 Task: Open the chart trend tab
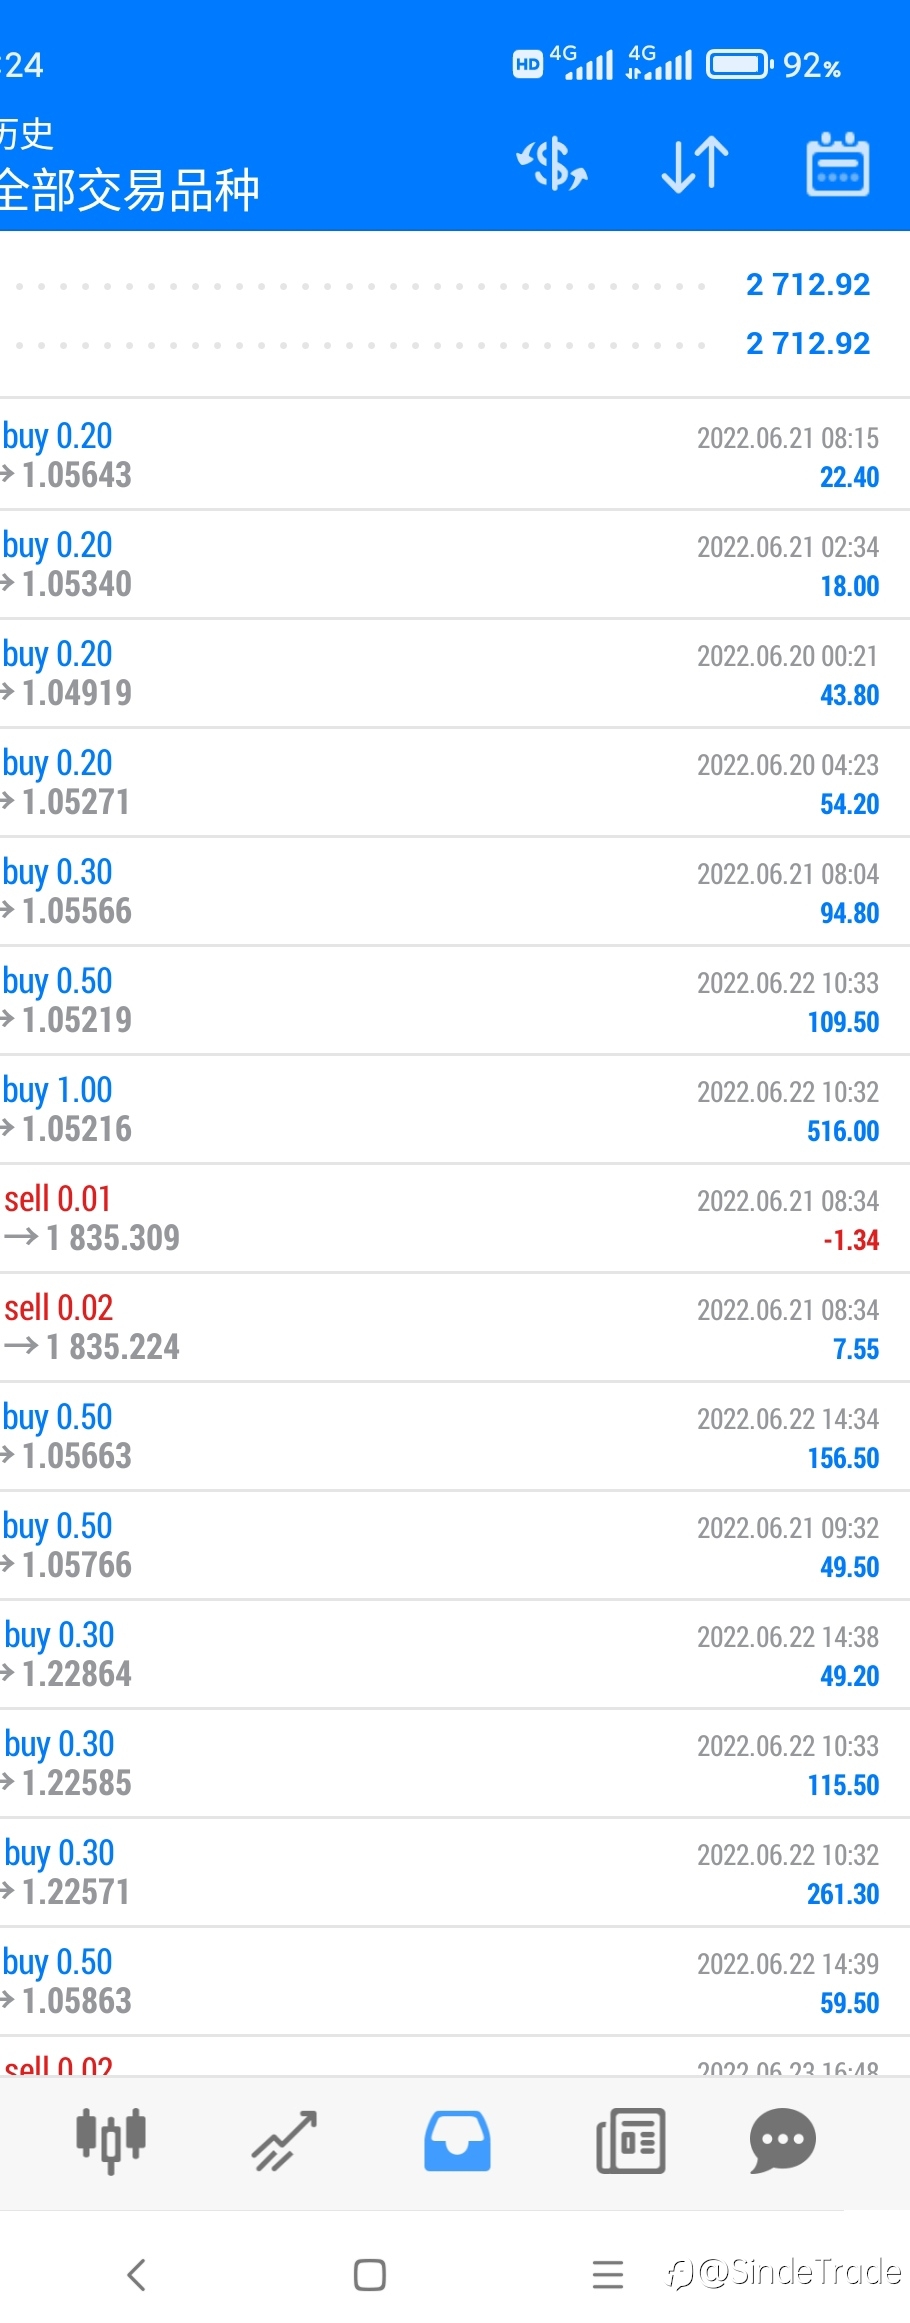(285, 2141)
